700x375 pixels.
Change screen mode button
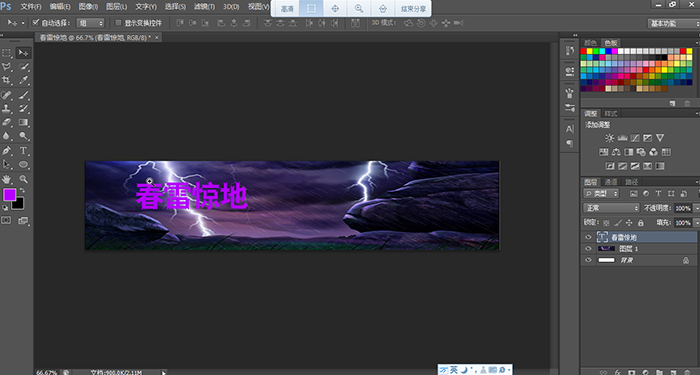pos(23,221)
